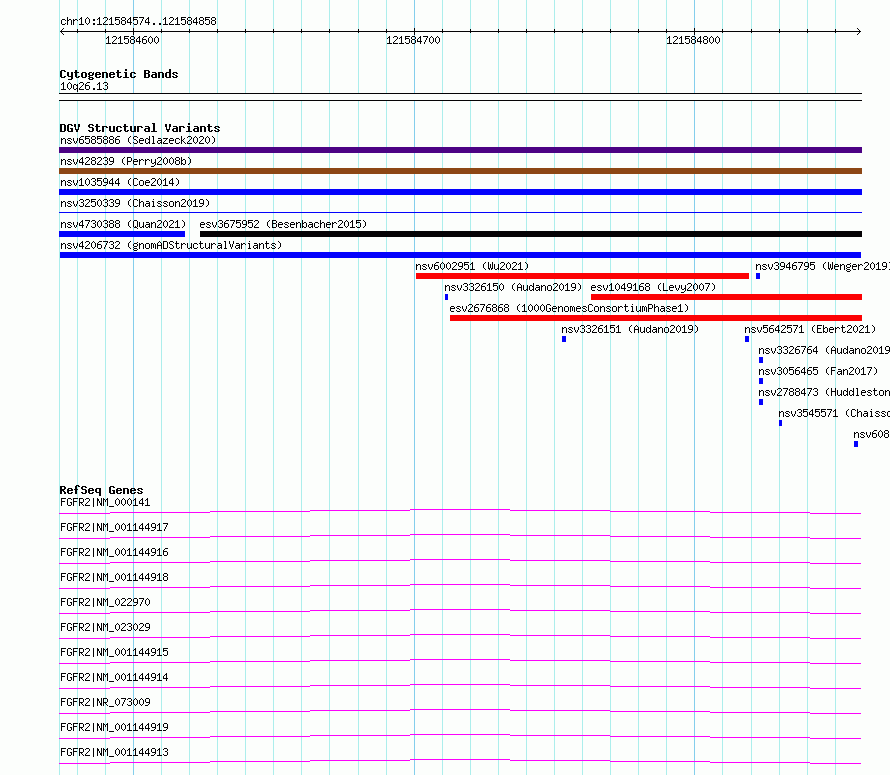
Task: Select the nsv5642571 (Ebert2021) blue marker
Action: [747, 339]
